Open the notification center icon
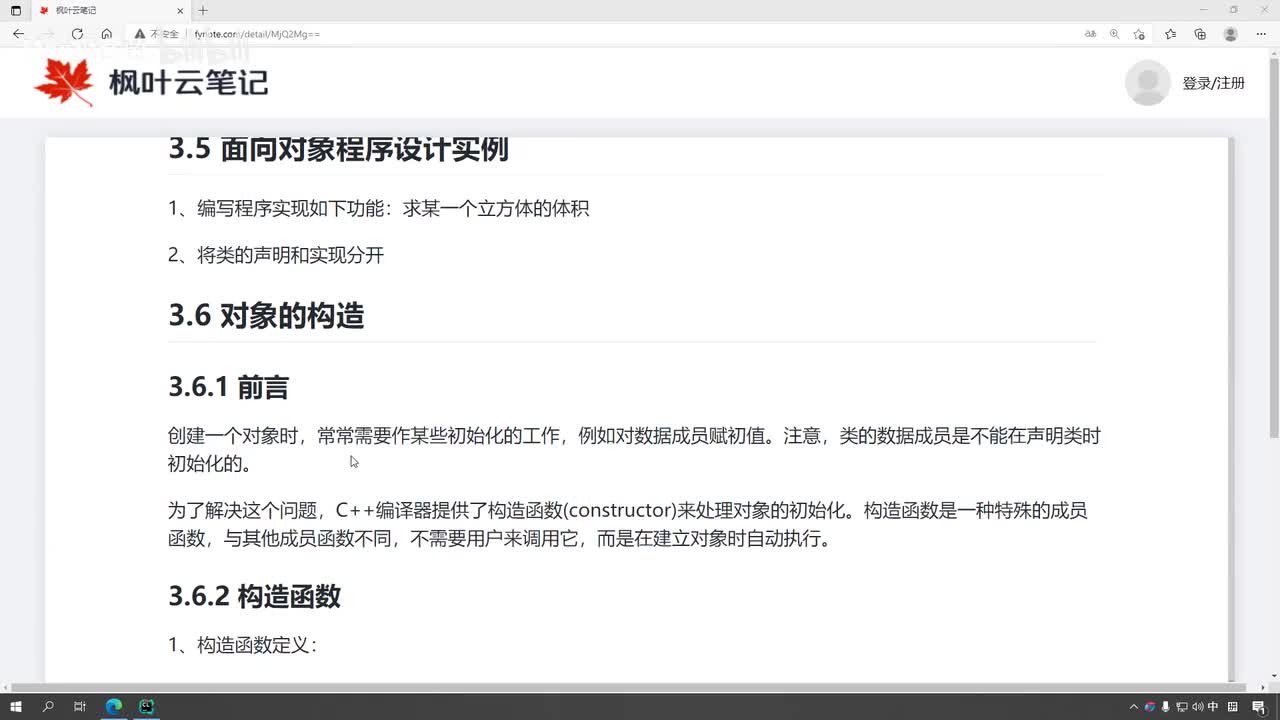Image resolution: width=1280 pixels, height=720 pixels. (x=1258, y=707)
